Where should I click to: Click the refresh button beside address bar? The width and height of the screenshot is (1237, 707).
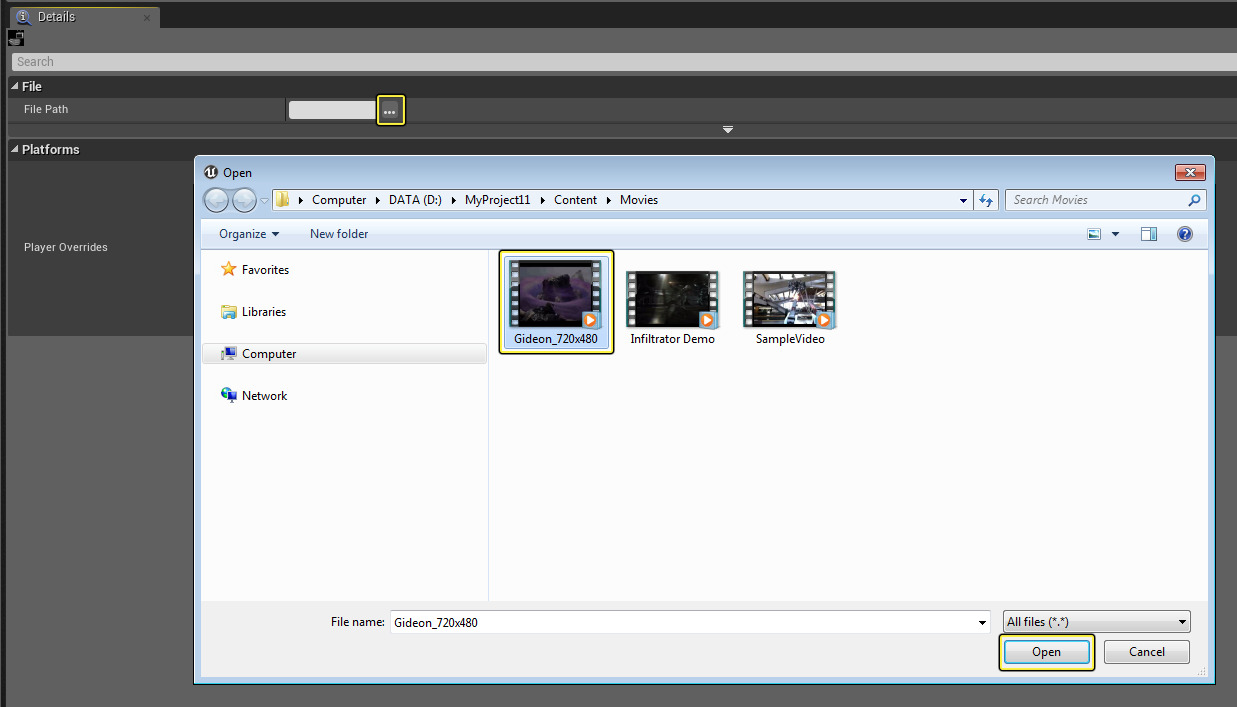pos(986,200)
